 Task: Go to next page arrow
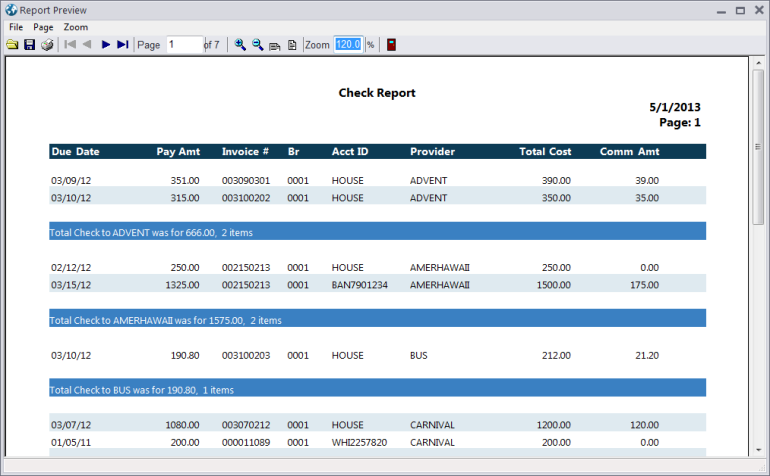click(x=106, y=45)
